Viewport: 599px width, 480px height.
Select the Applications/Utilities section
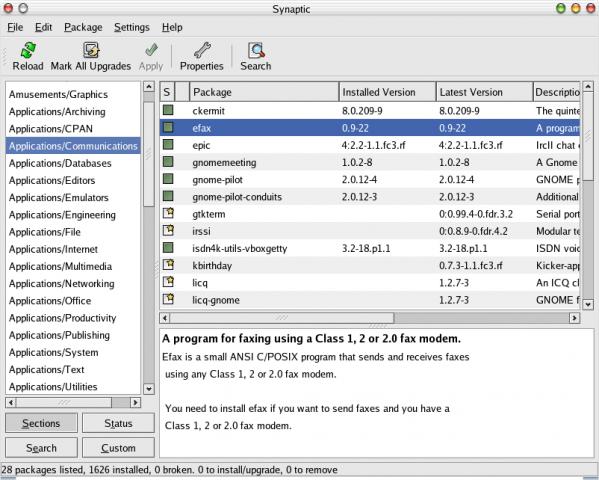pos(73,386)
